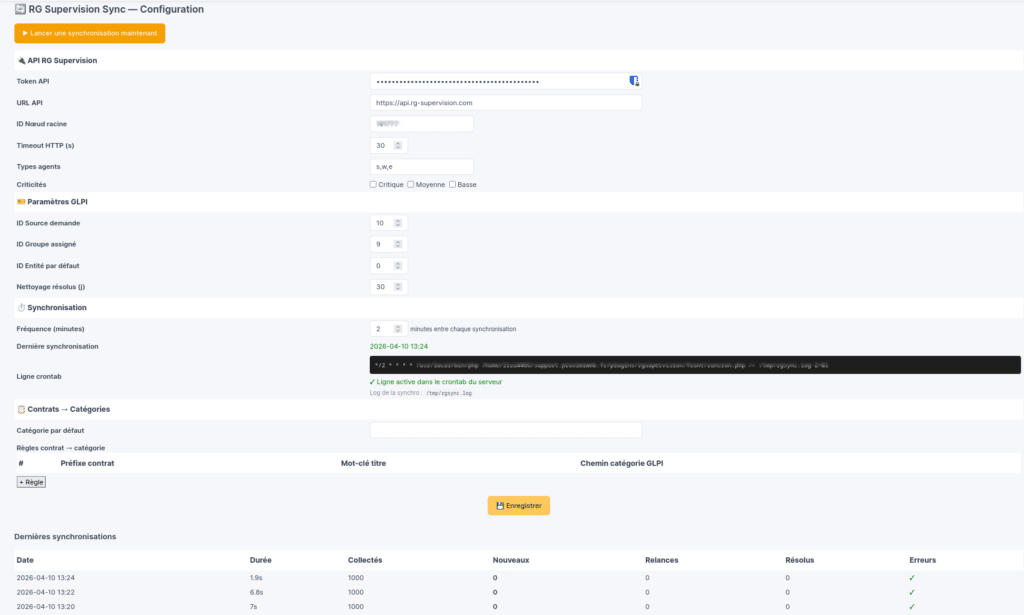This screenshot has width=1024, height=615.
Task: Enable the Critique criticity checkbox
Action: (x=373, y=185)
